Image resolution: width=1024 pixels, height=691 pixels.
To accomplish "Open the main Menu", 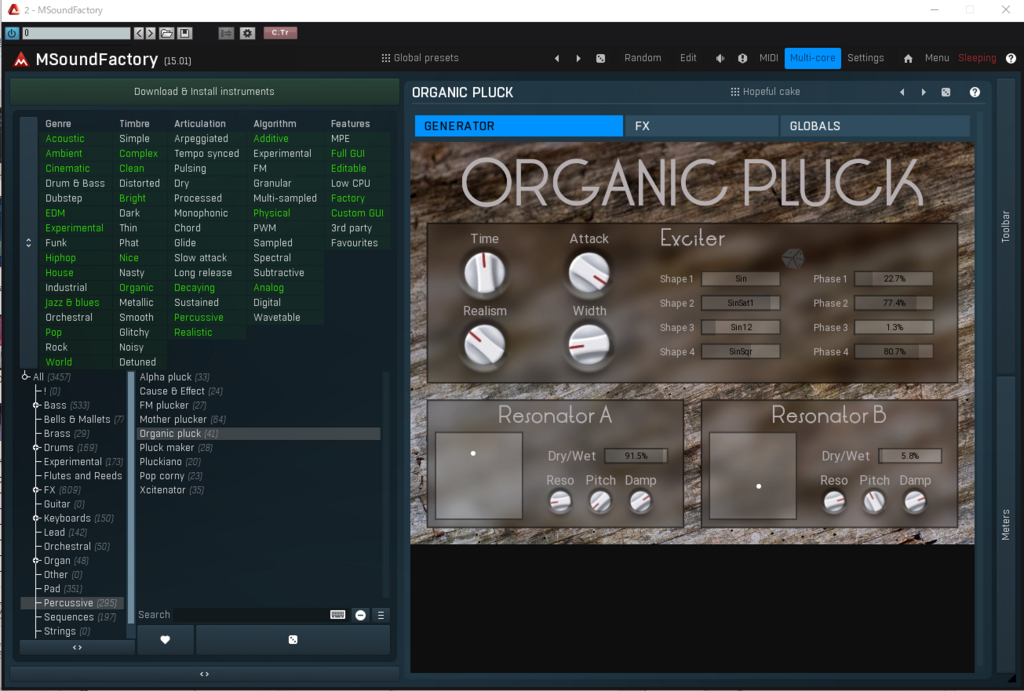I will click(936, 58).
